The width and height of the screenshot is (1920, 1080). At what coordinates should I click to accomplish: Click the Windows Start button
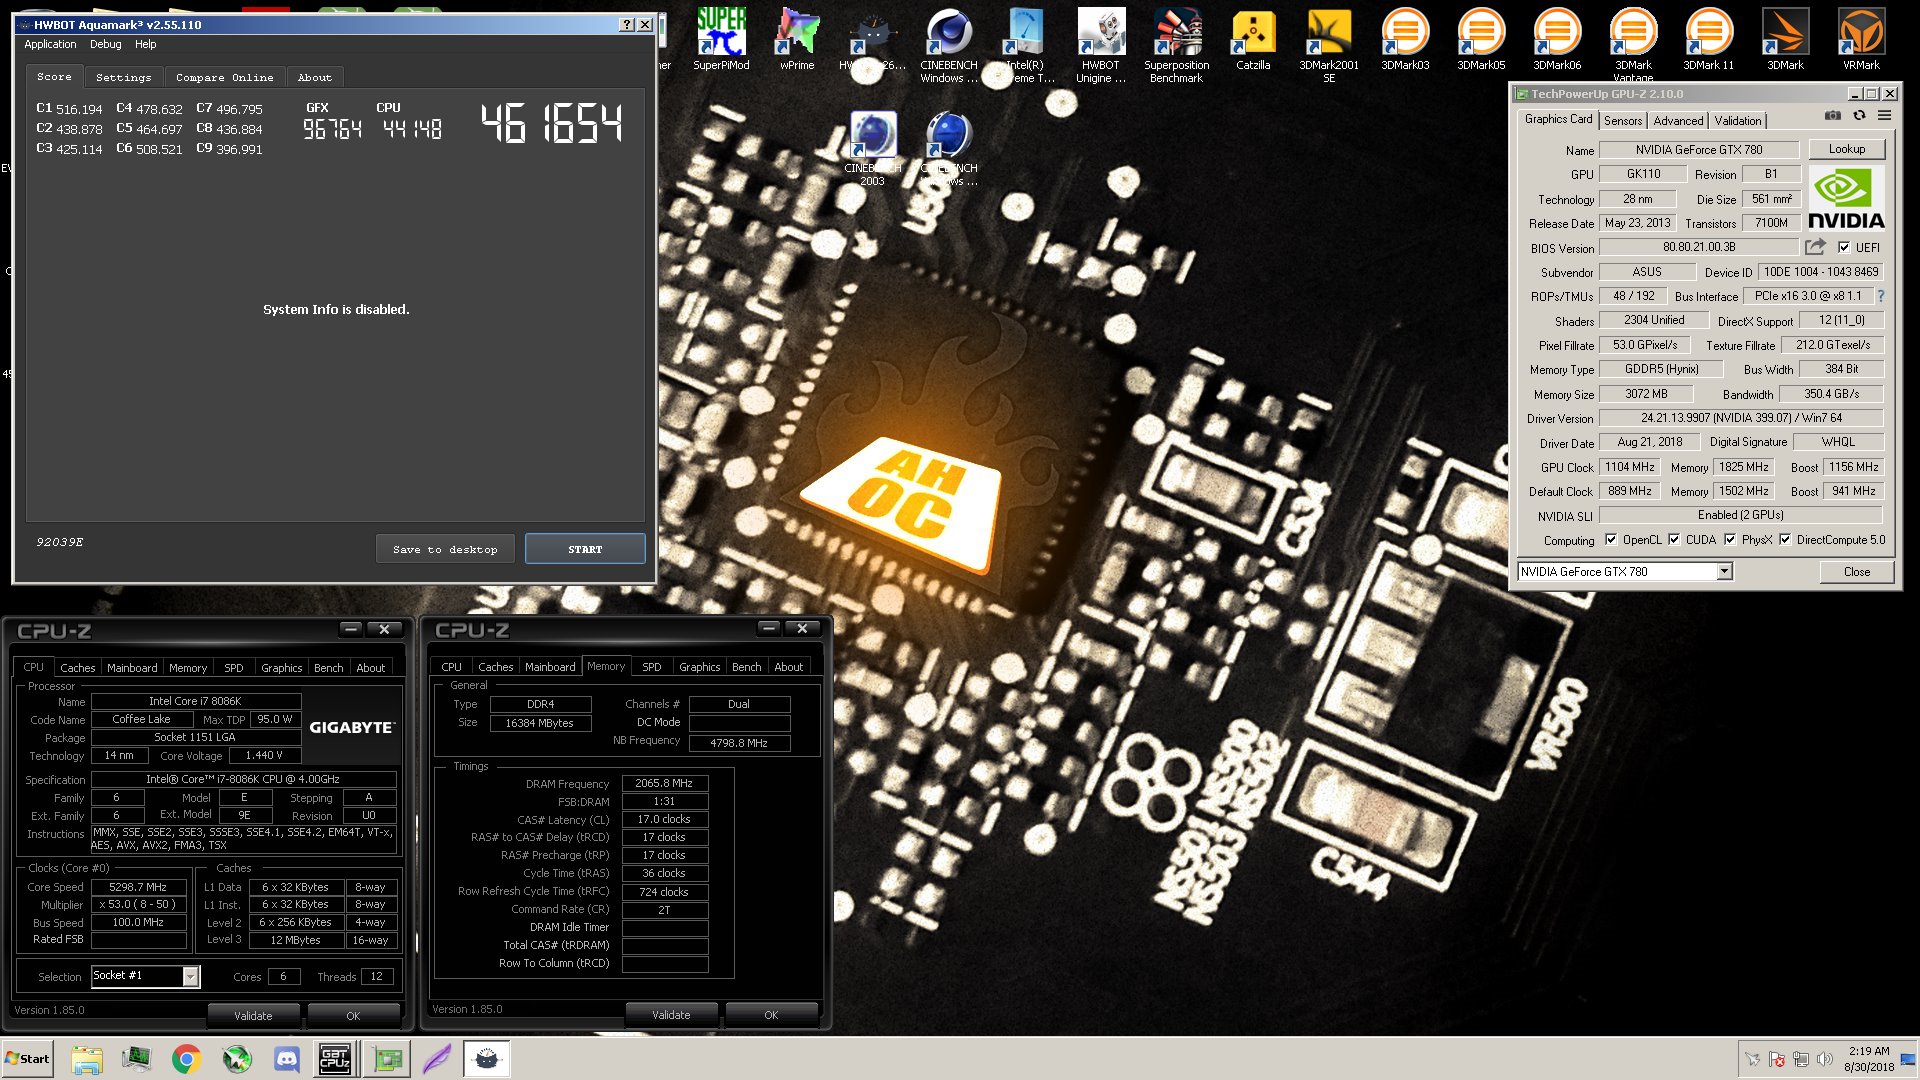(27, 1059)
